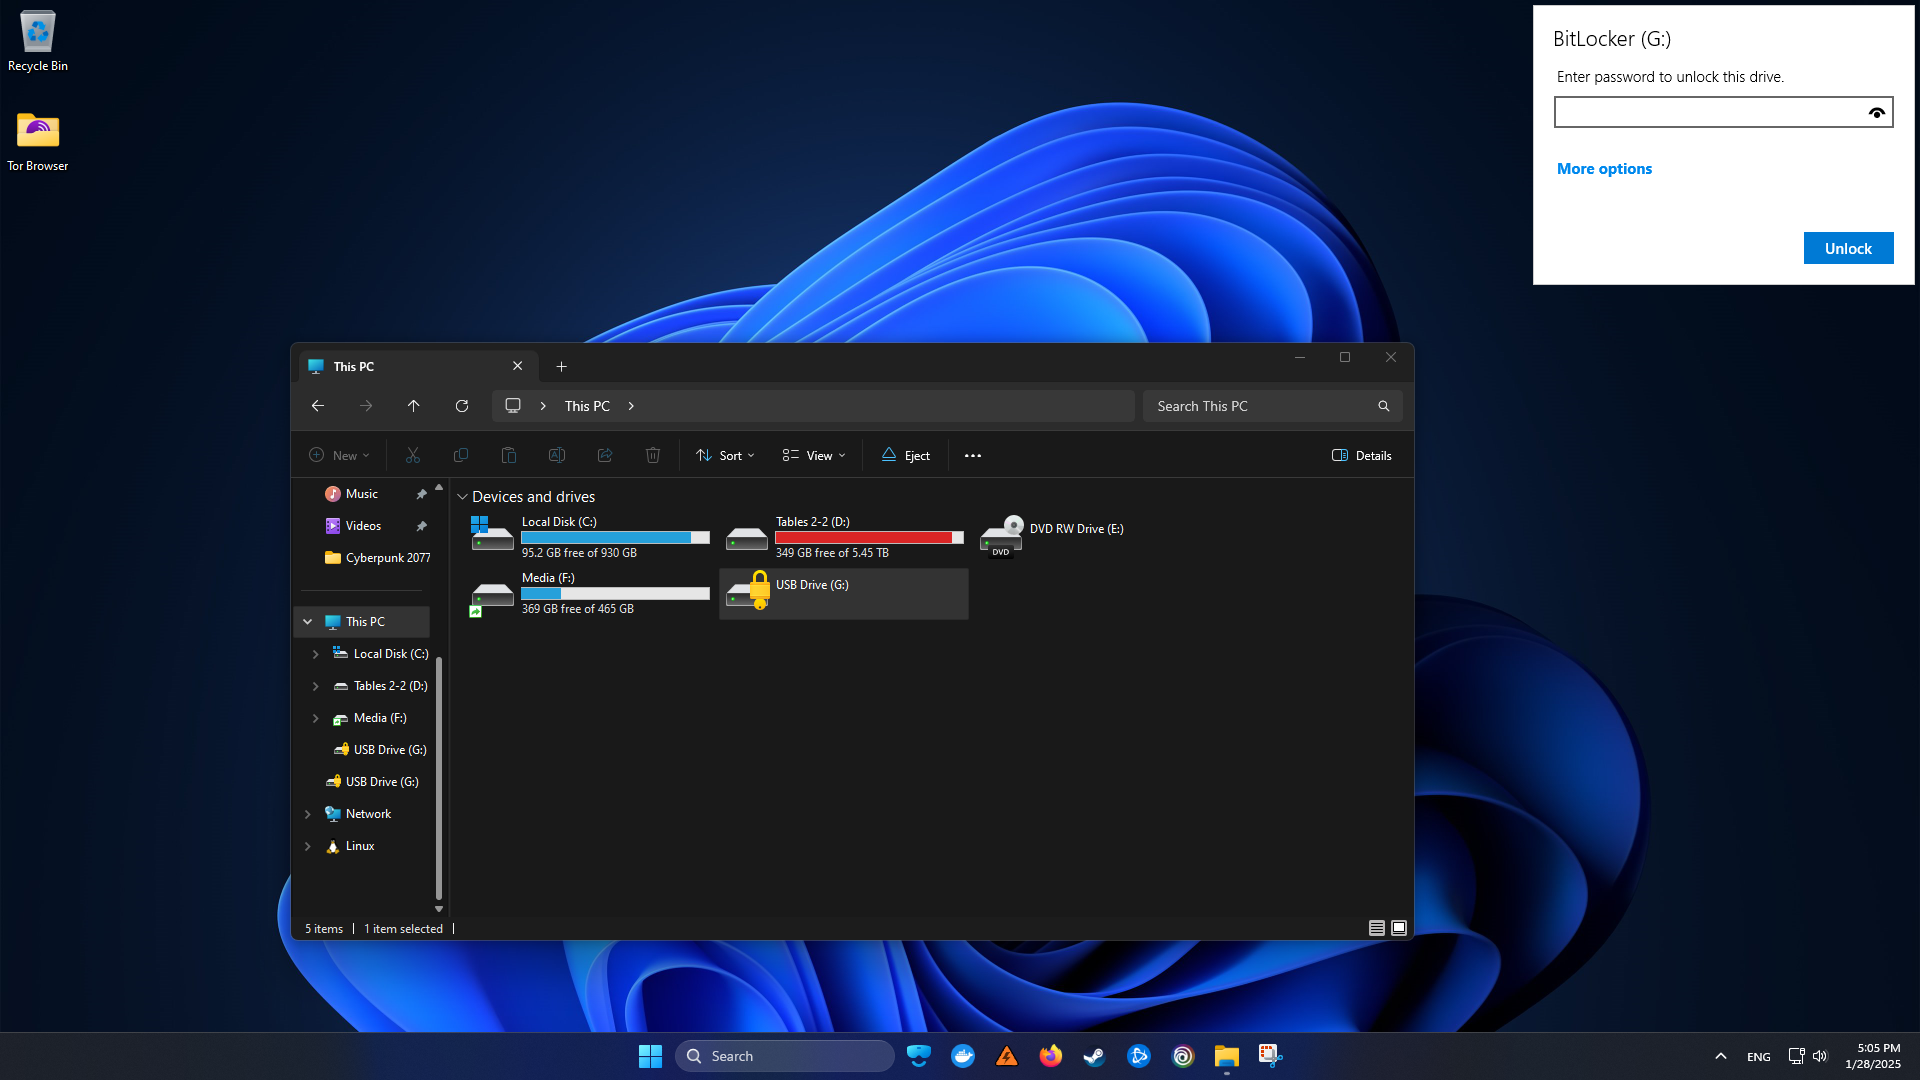The height and width of the screenshot is (1080, 1920).
Task: Close the This PC tab
Action: [518, 367]
